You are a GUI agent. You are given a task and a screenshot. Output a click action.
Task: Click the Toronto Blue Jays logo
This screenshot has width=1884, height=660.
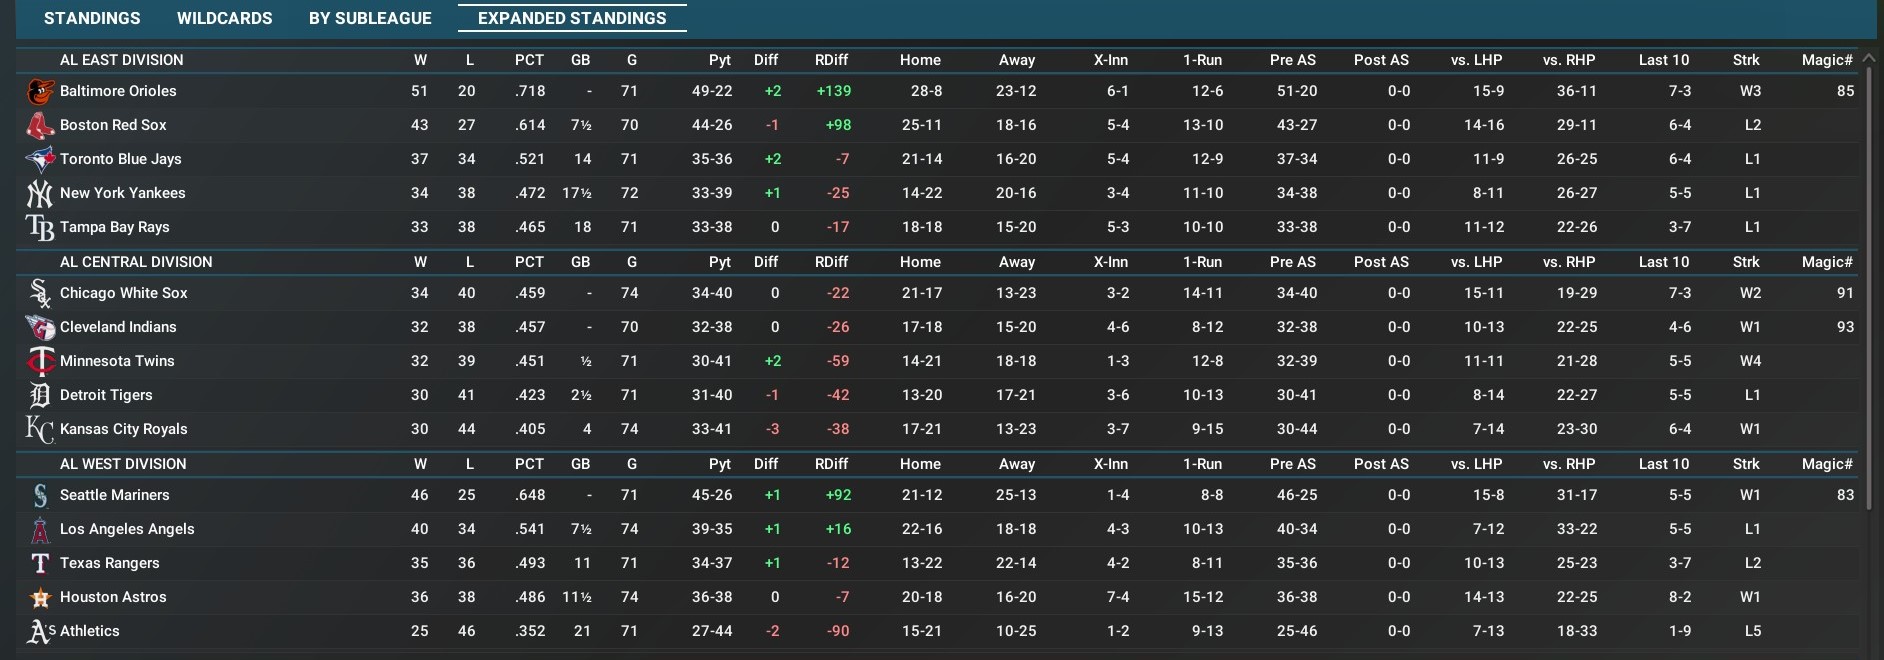pyautogui.click(x=40, y=159)
